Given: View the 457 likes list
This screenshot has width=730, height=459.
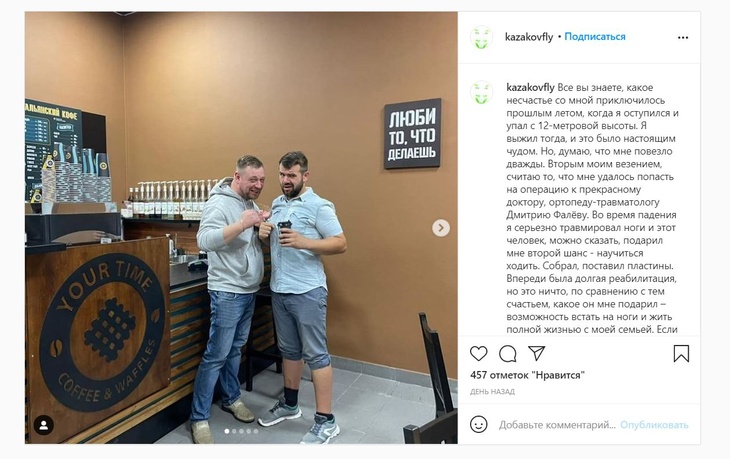Looking at the screenshot, I should coord(527,375).
